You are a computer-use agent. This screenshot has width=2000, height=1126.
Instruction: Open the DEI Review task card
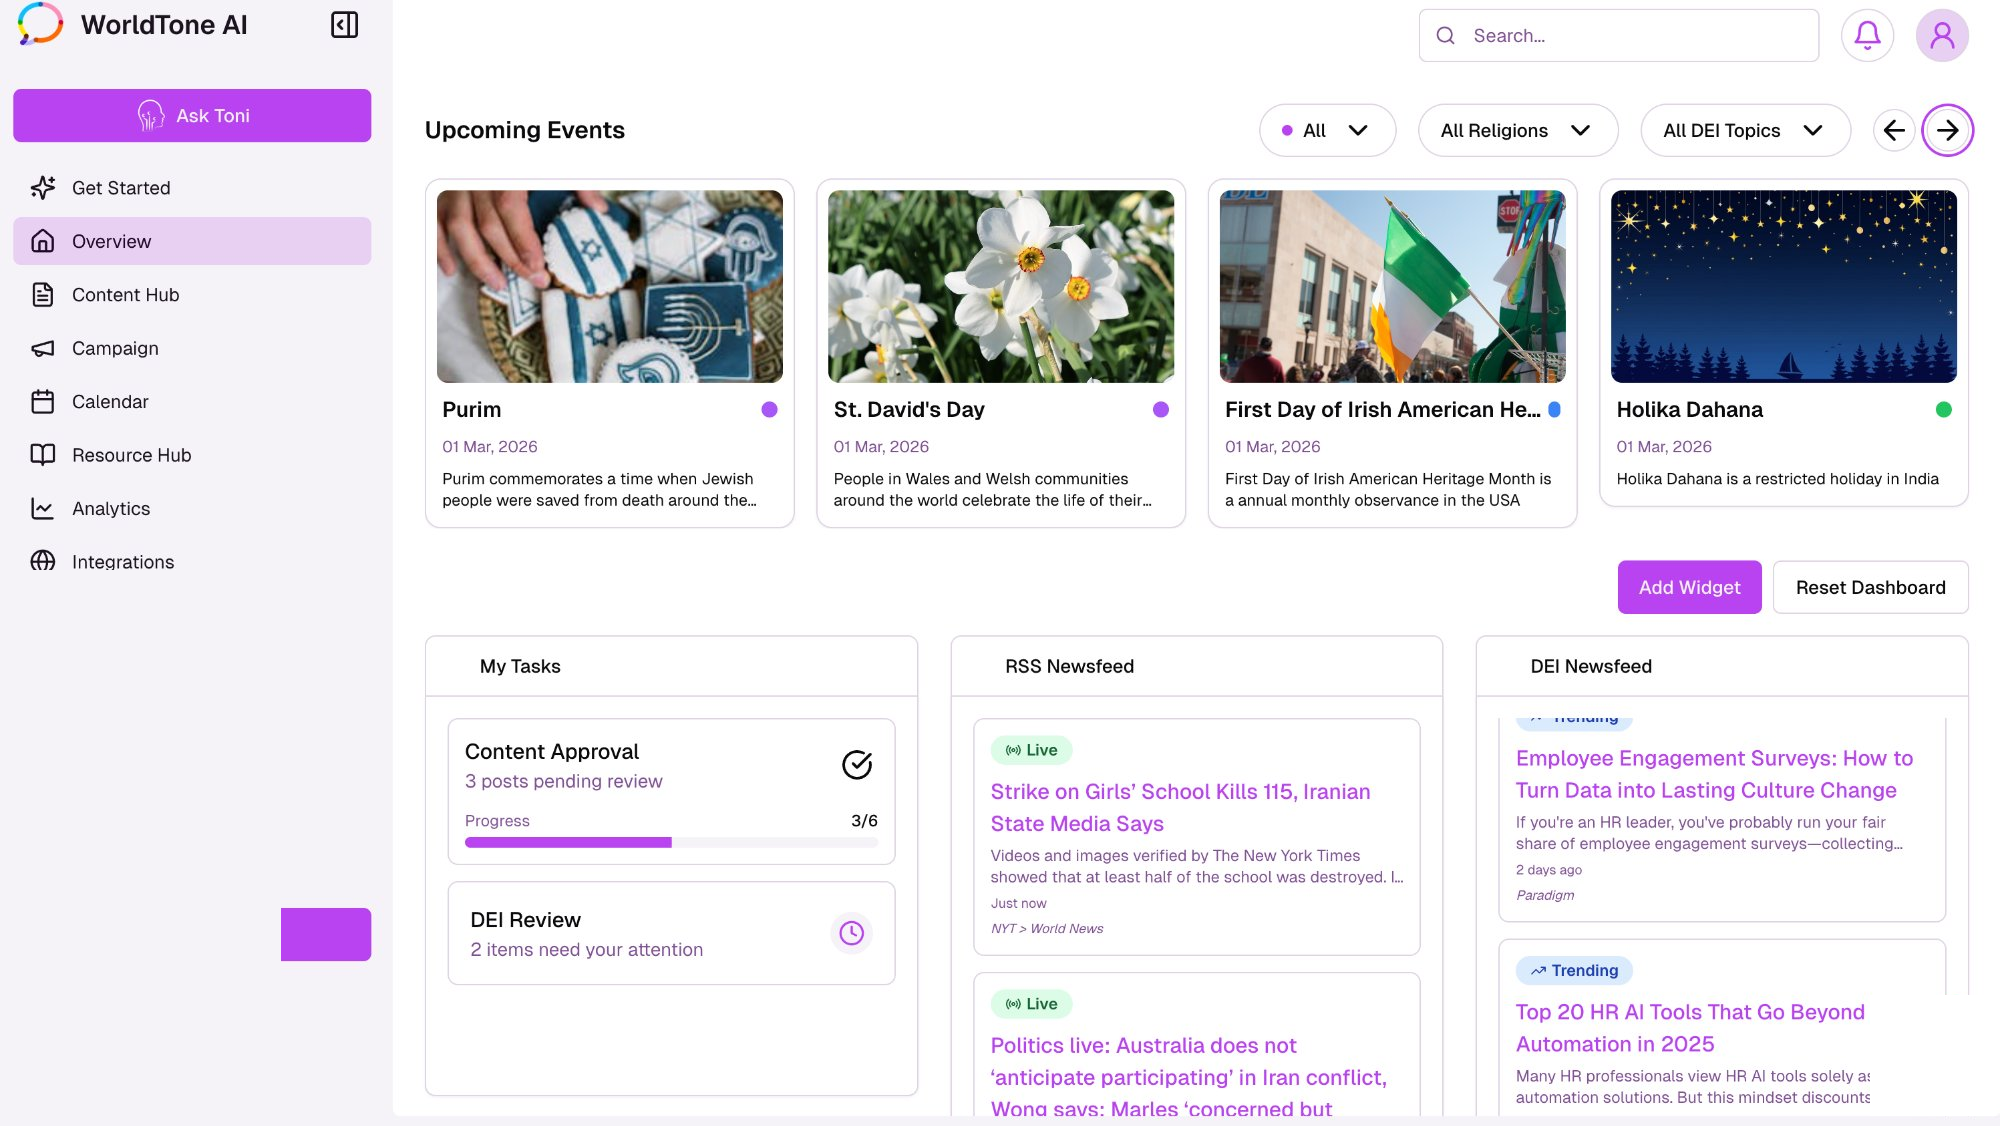pyautogui.click(x=671, y=933)
